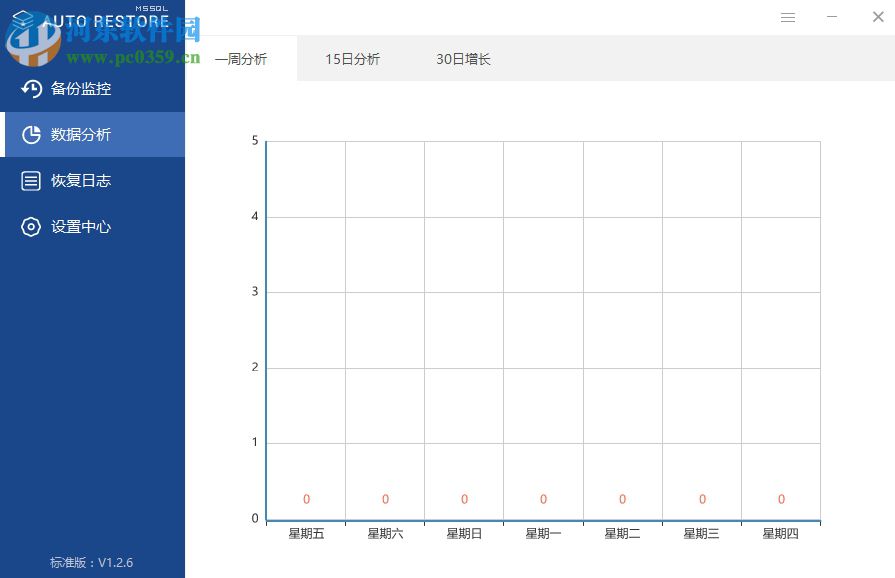Viewport: 895px width, 578px height.
Task: Go to the 恢复日志 page
Action: 92,181
